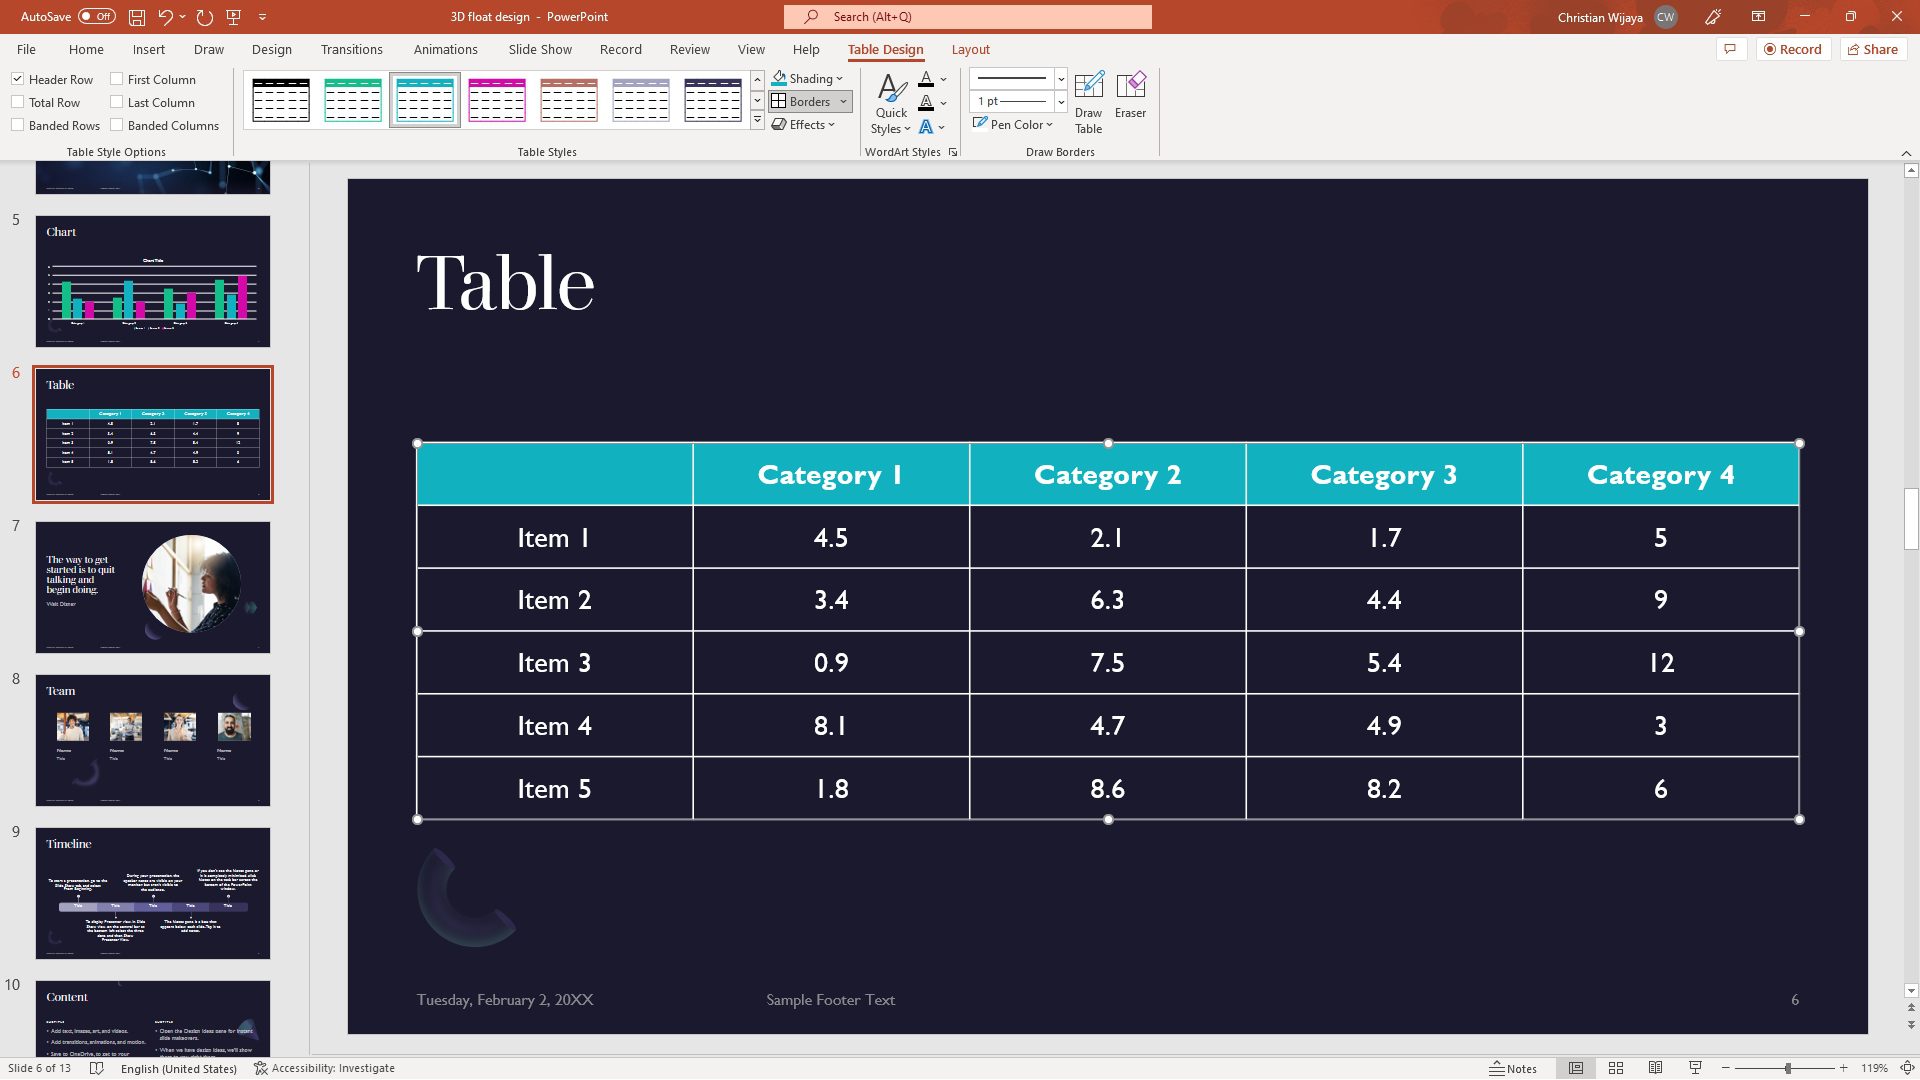Switch to the Layout ribbon tab
The width and height of the screenshot is (1920, 1080).
(969, 50)
